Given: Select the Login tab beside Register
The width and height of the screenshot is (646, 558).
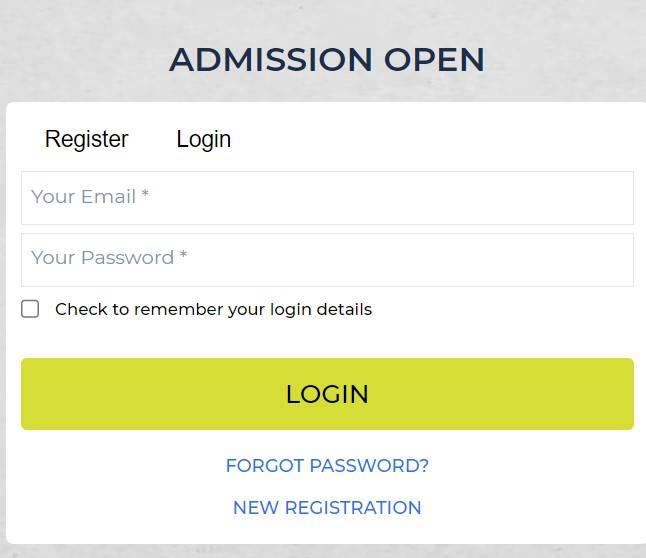Looking at the screenshot, I should [x=203, y=139].
